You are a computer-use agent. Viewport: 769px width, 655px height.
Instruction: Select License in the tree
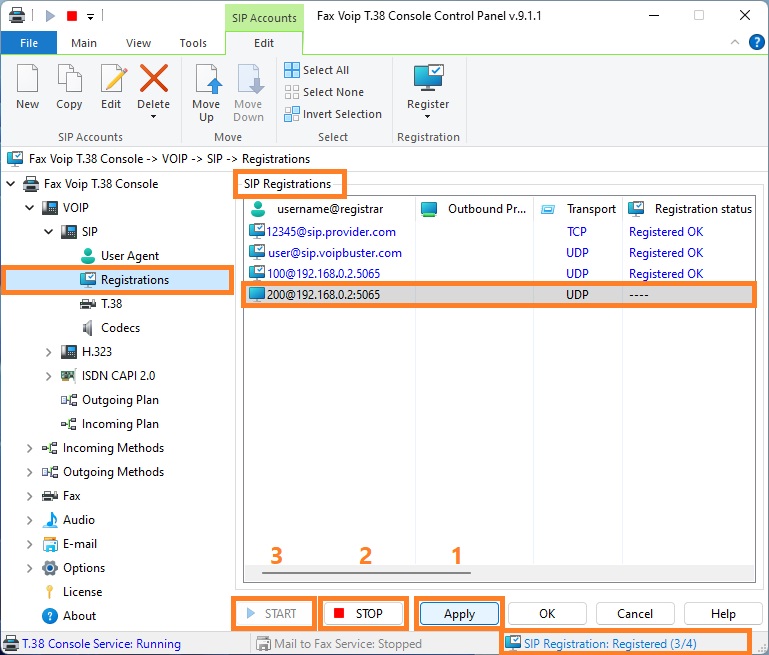coord(82,592)
